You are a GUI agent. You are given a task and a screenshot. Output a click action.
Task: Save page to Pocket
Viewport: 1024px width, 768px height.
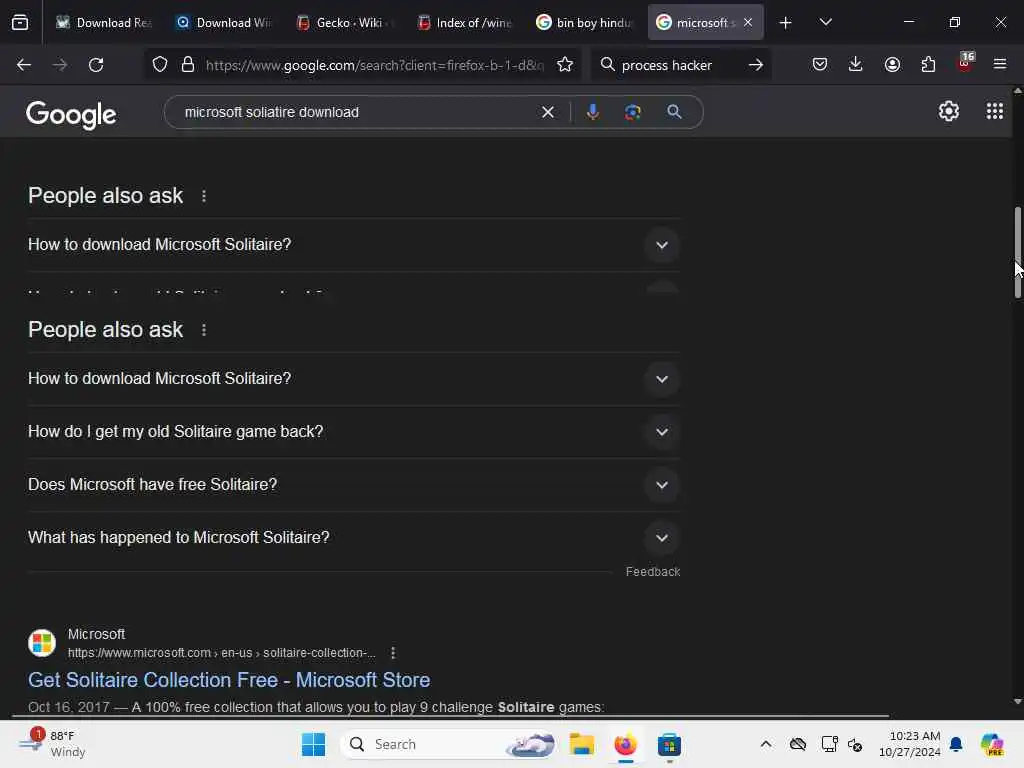click(820, 64)
